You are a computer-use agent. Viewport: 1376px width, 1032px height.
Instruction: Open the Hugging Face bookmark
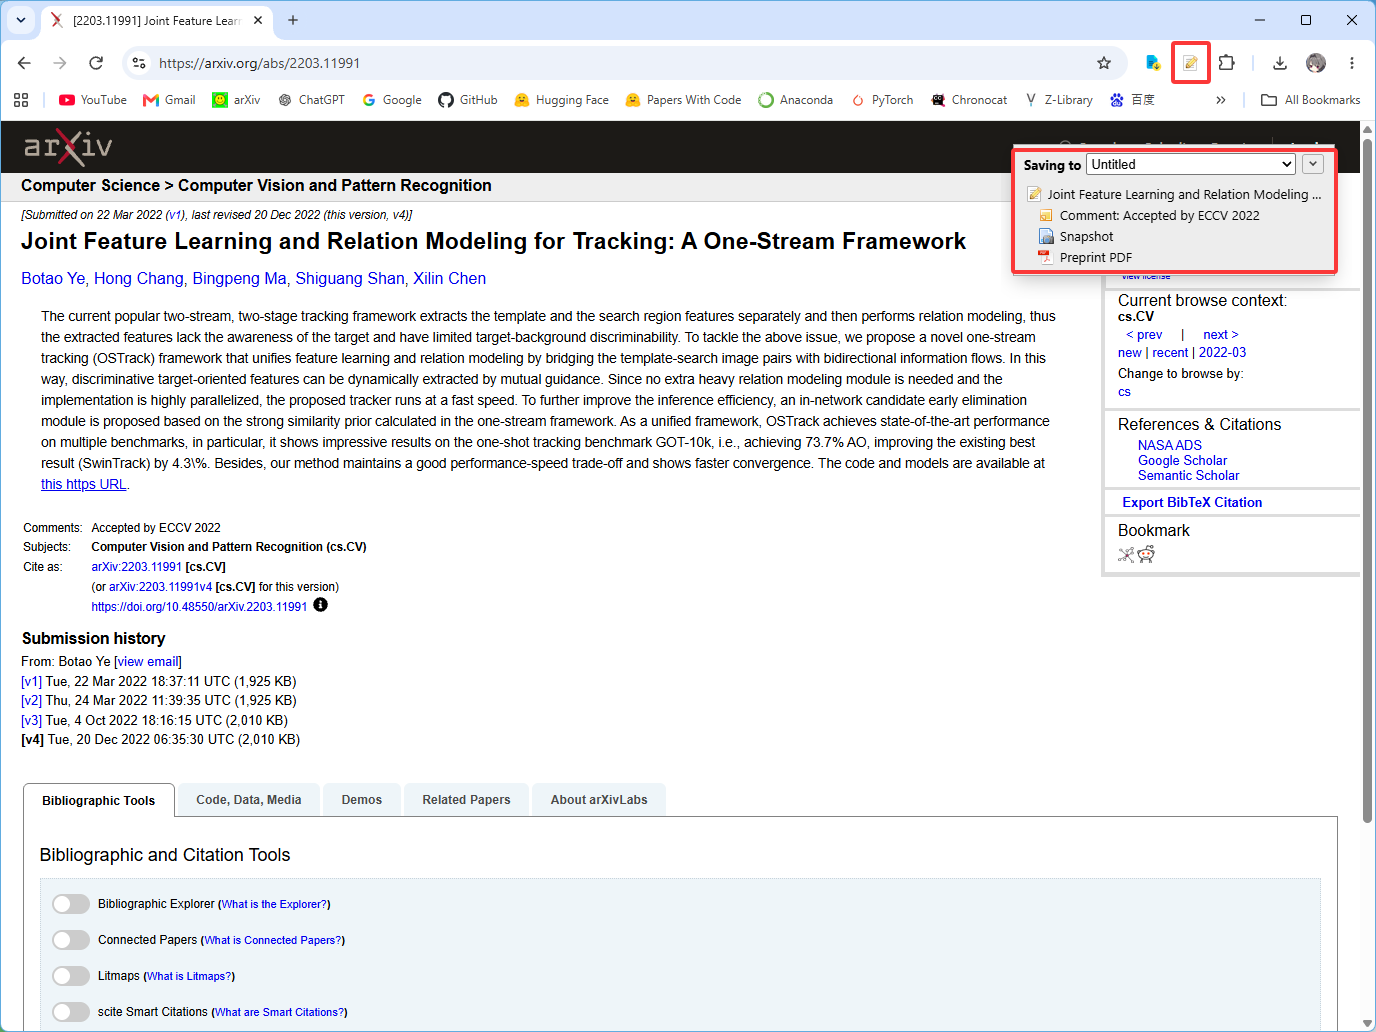[561, 100]
